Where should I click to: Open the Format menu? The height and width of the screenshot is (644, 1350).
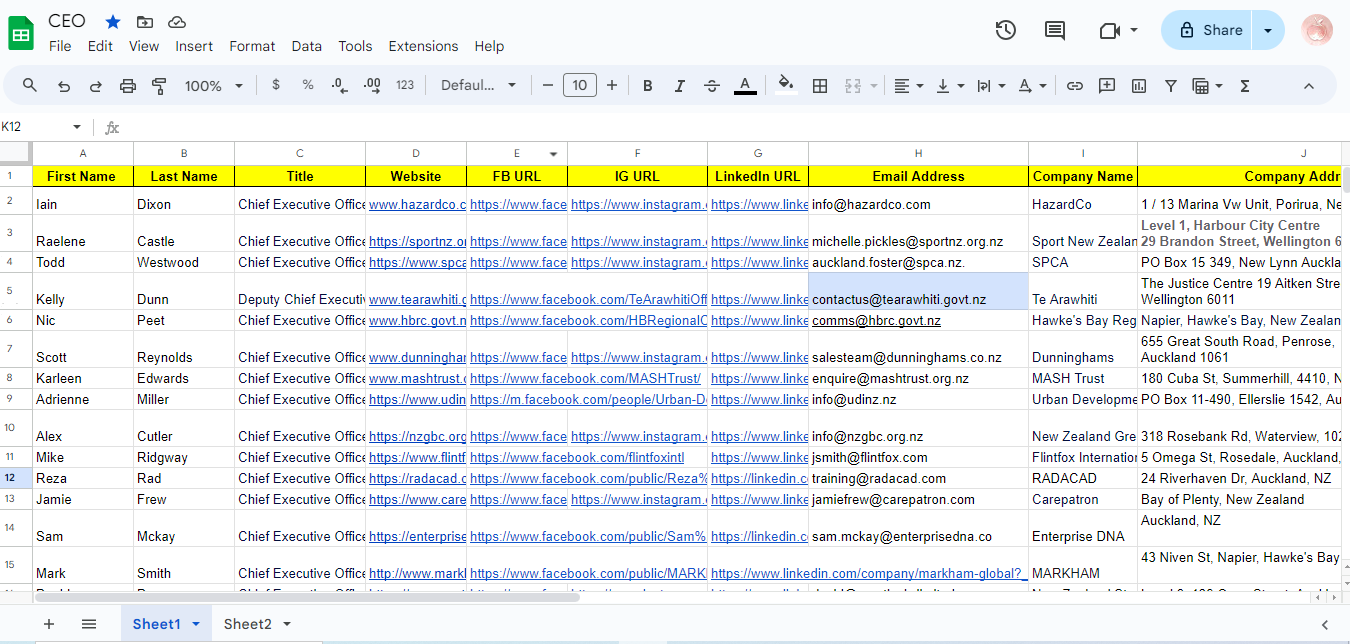(252, 46)
